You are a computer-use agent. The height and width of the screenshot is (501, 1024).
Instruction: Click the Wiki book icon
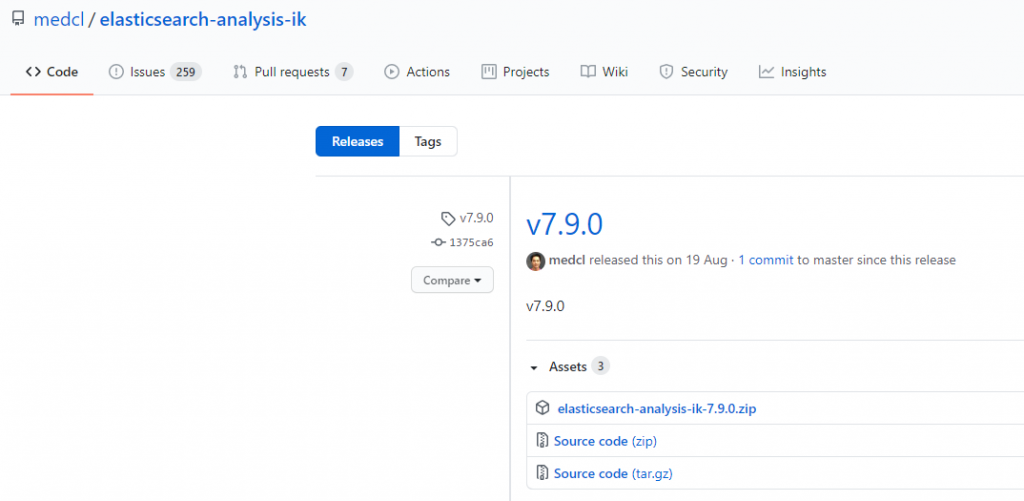[588, 72]
